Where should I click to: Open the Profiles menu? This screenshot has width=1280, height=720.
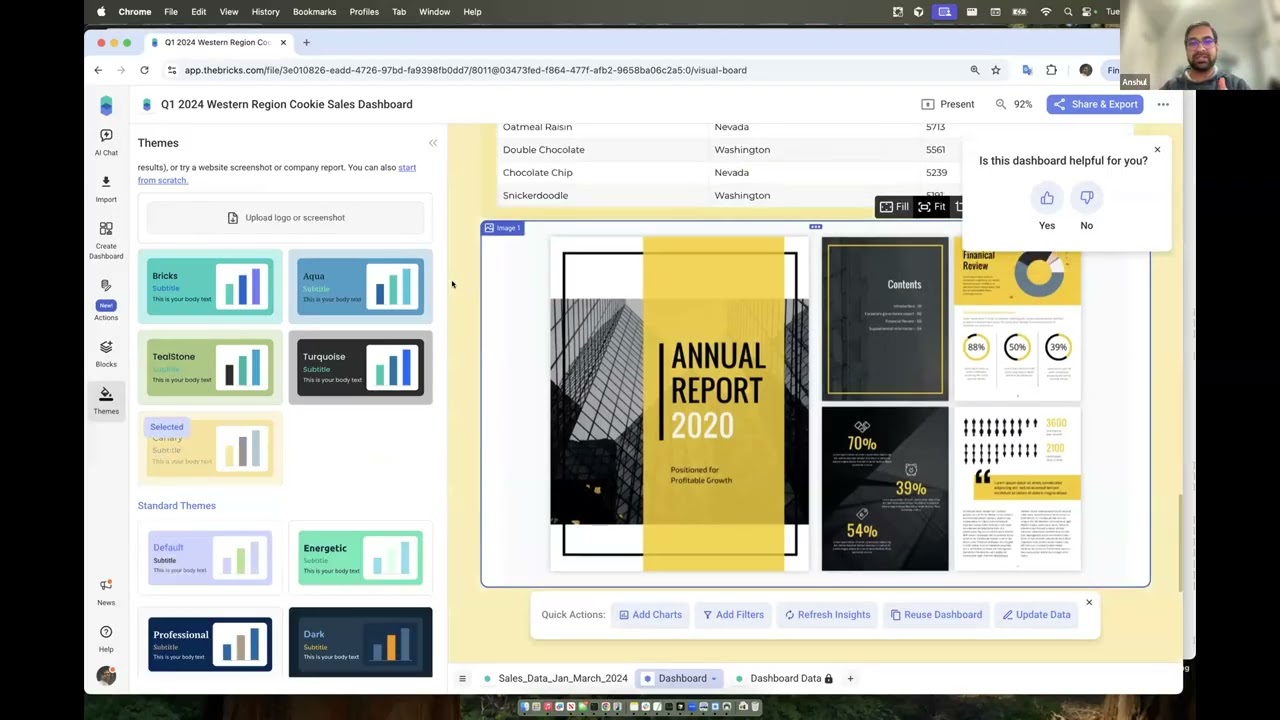[364, 12]
